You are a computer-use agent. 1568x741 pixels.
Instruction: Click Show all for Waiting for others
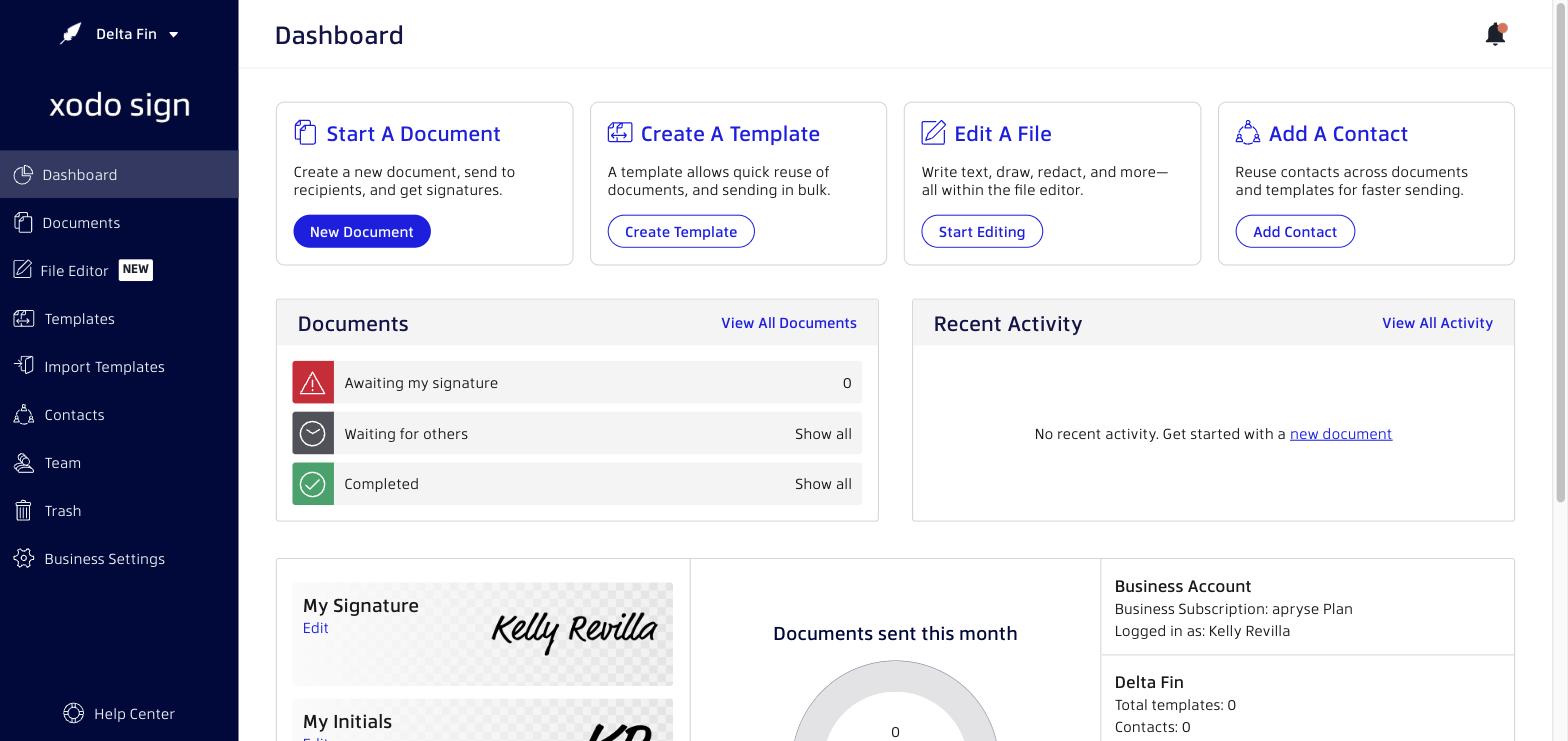point(823,434)
